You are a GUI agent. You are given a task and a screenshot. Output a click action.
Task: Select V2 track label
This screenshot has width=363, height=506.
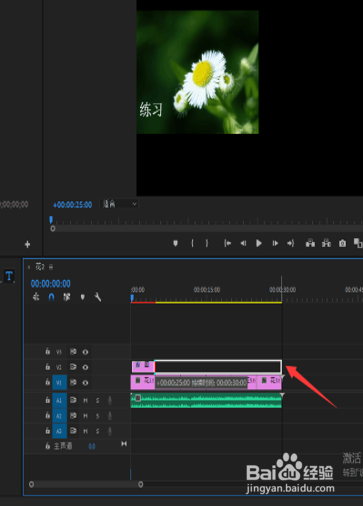(59, 367)
